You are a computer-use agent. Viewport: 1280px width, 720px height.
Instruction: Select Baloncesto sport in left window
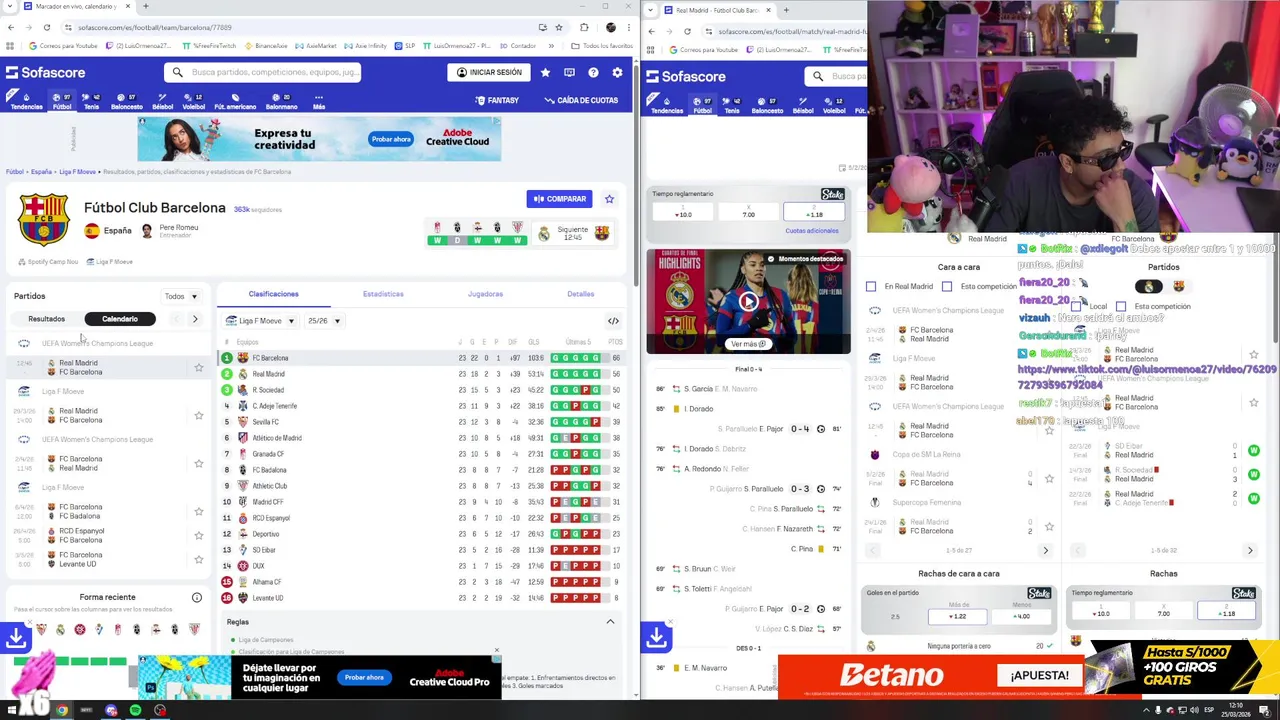127,102
